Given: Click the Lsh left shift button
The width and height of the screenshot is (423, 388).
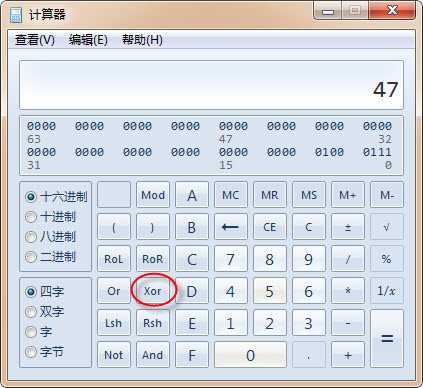Looking at the screenshot, I should [x=114, y=323].
